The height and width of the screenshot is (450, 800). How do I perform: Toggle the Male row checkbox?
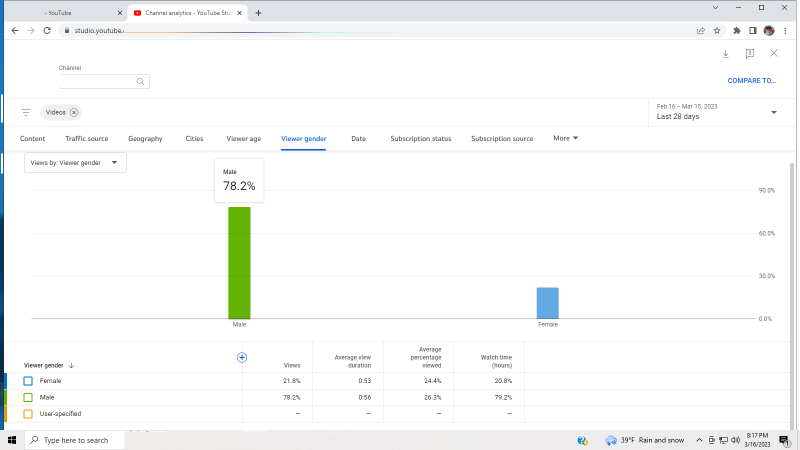pyautogui.click(x=28, y=397)
